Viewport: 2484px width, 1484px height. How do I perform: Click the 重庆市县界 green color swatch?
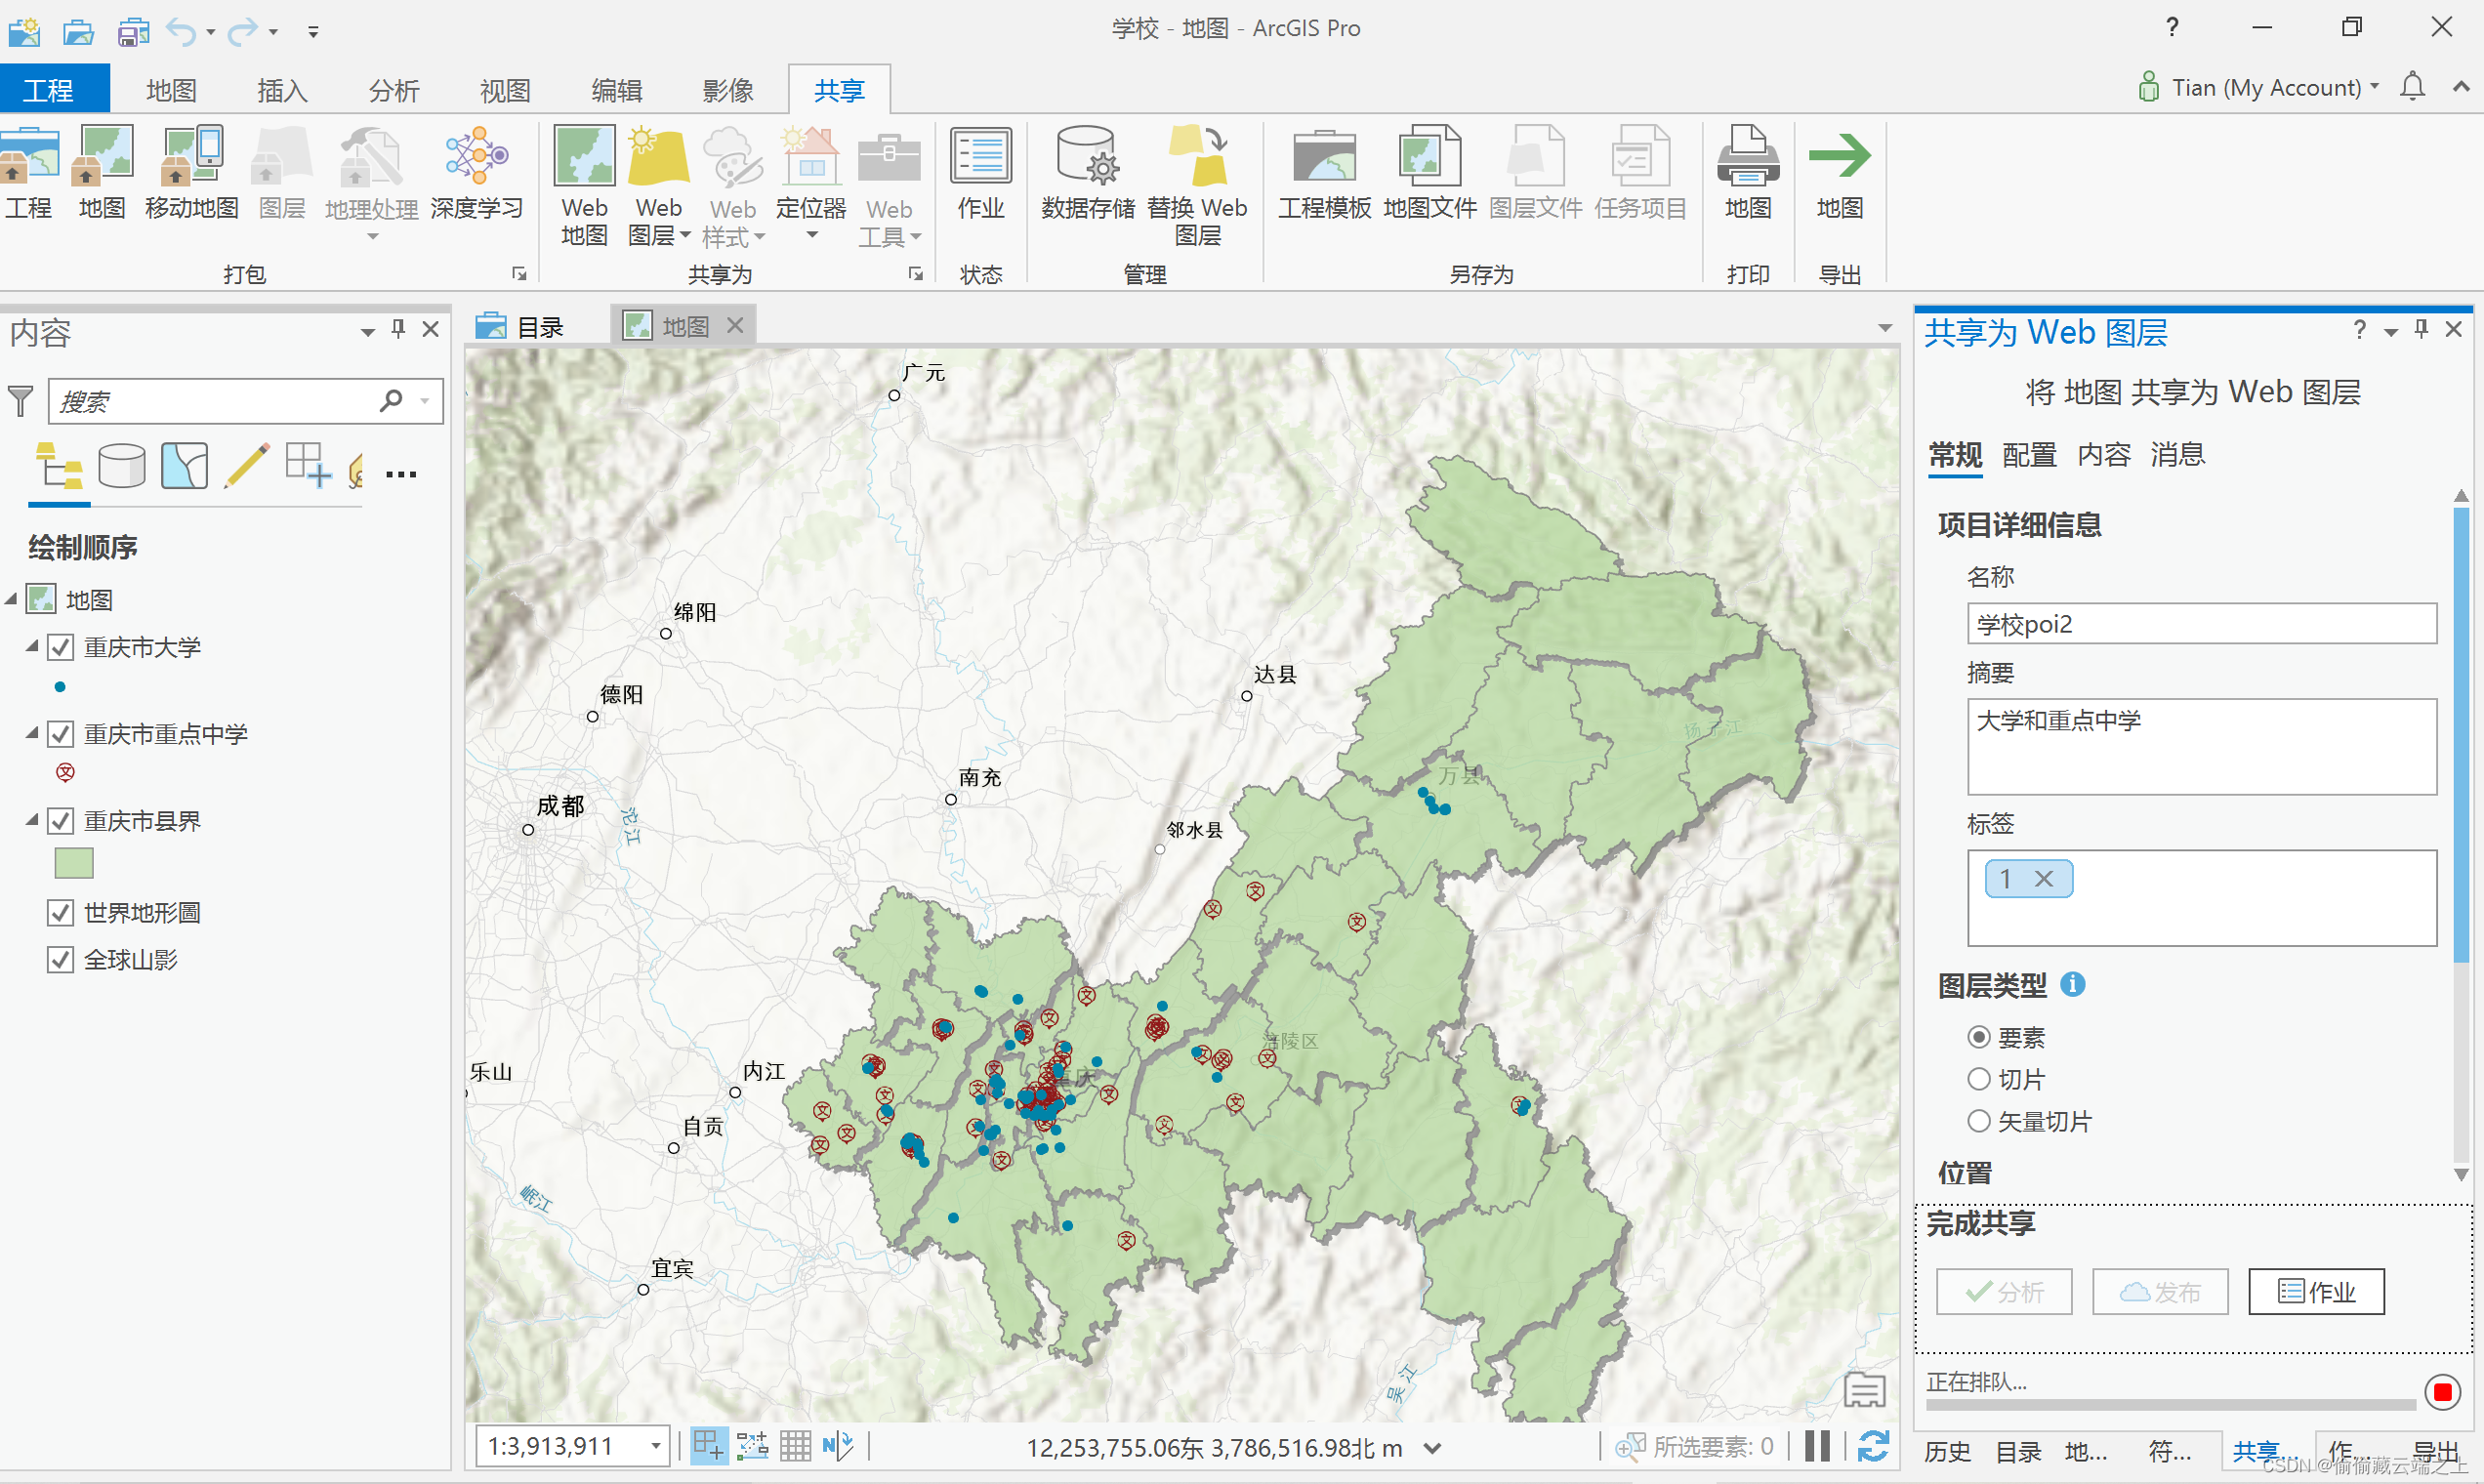click(x=74, y=862)
